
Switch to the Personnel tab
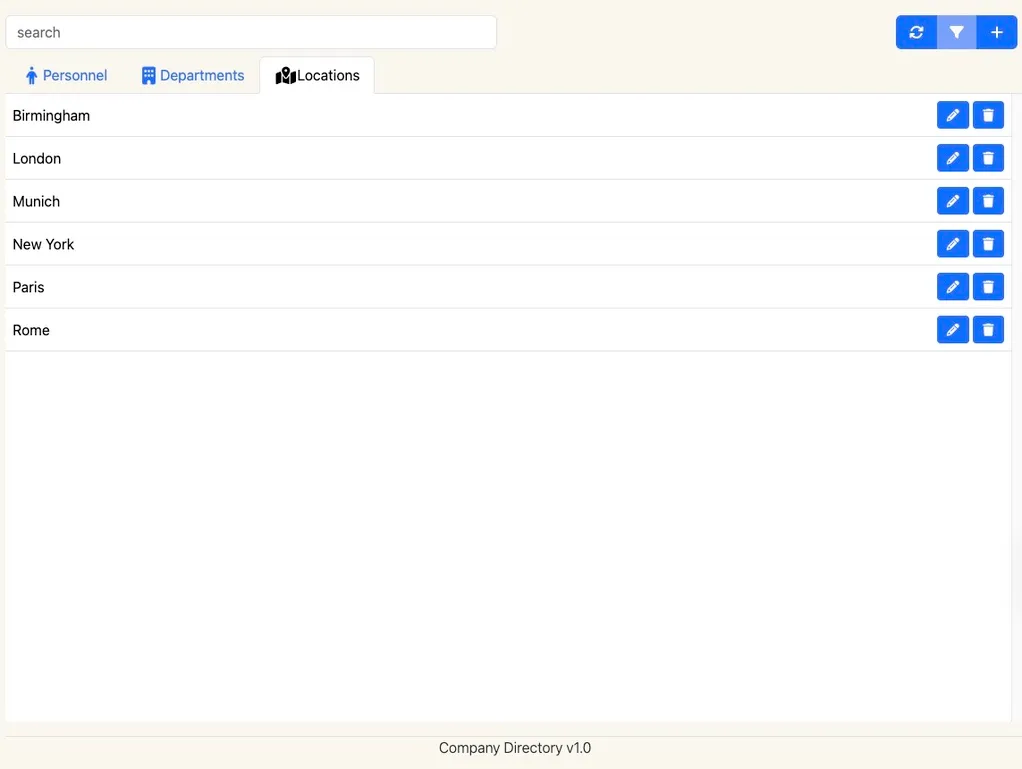coord(66,75)
